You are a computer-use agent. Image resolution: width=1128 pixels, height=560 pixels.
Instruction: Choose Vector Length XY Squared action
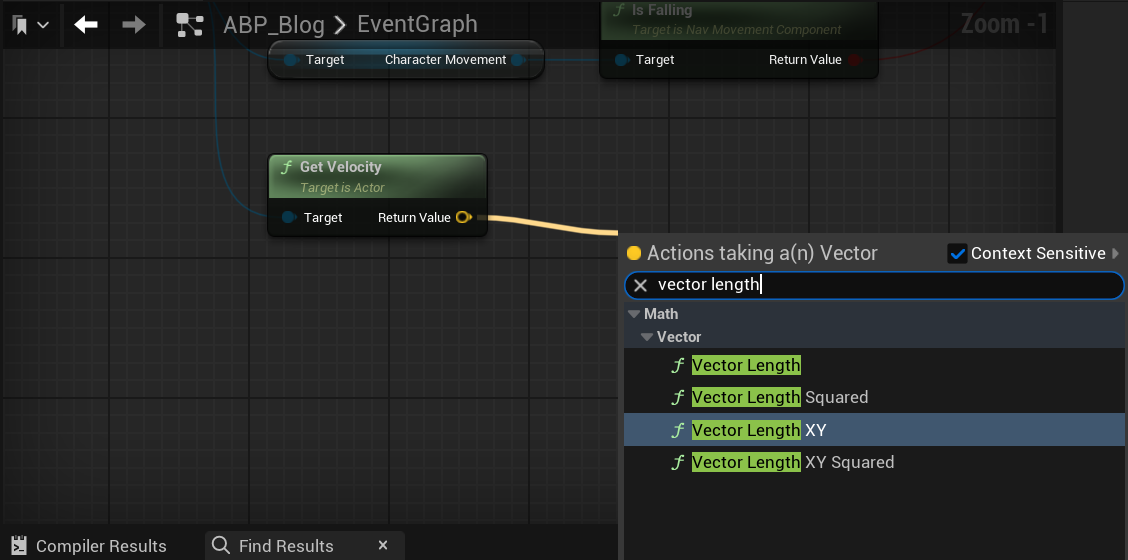[x=875, y=462]
